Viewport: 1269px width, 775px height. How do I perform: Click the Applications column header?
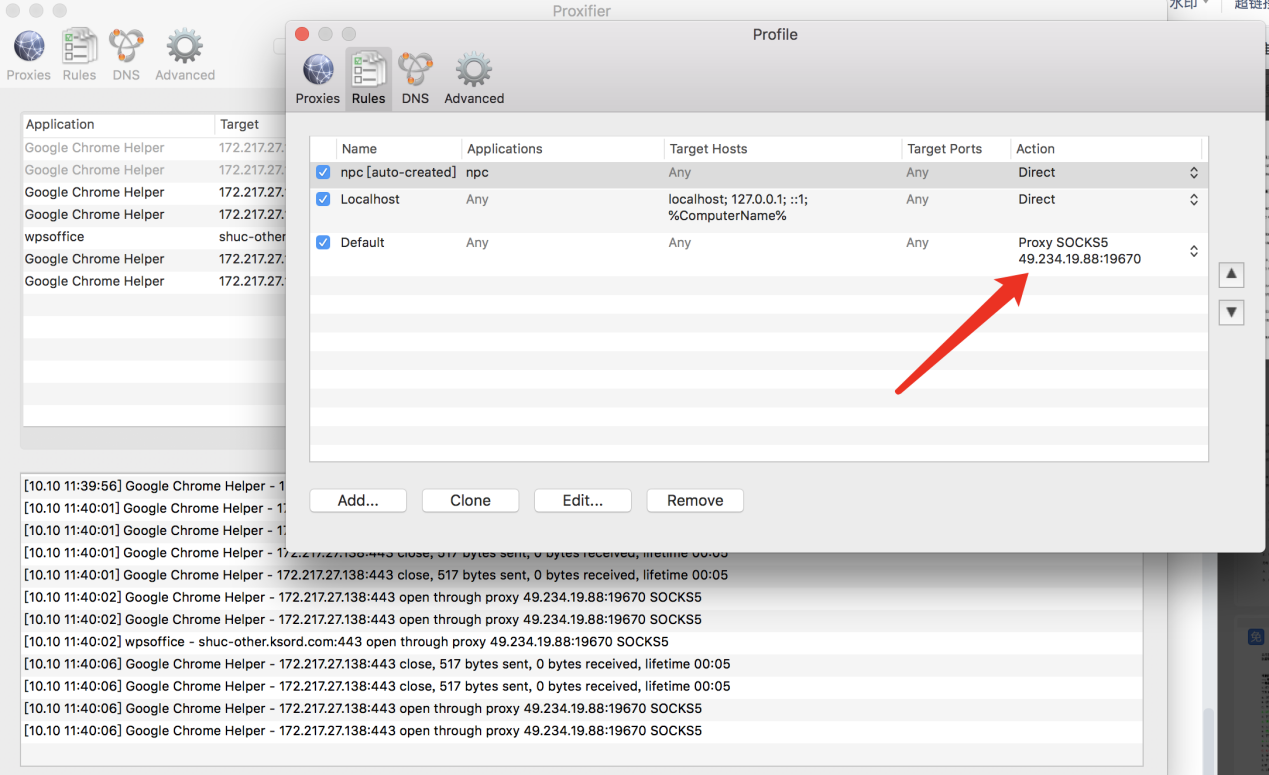[x=563, y=149]
